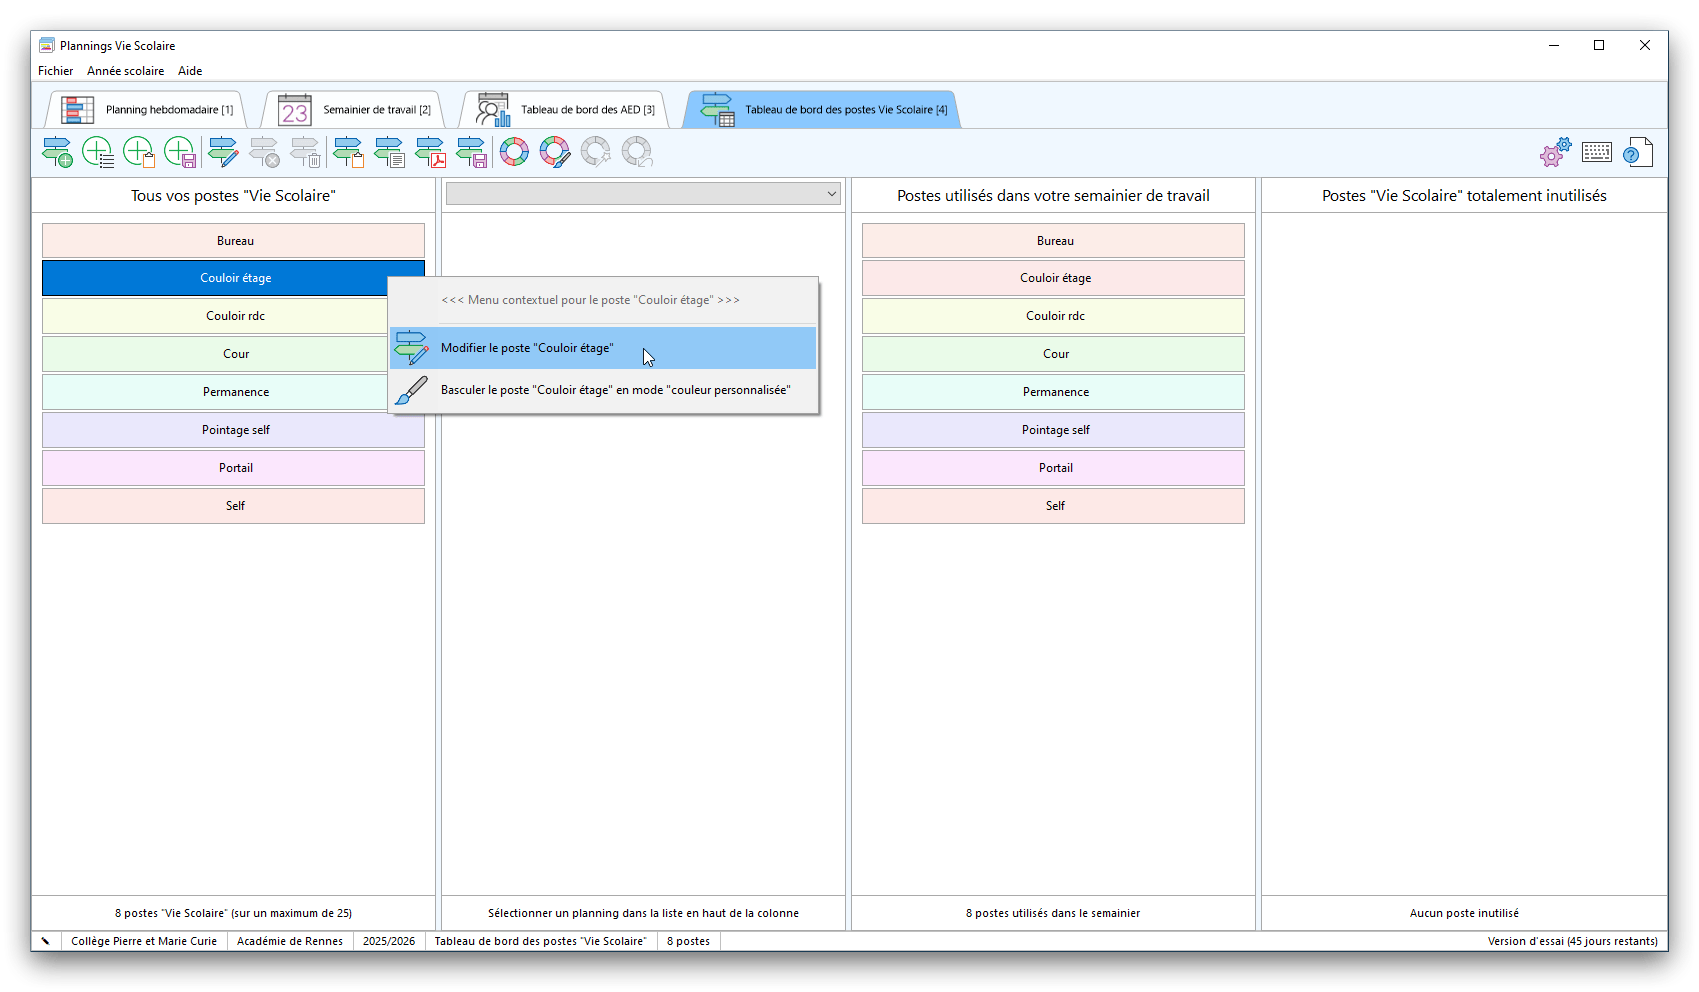
Task: Click the color wheel palette icon
Action: (x=514, y=152)
